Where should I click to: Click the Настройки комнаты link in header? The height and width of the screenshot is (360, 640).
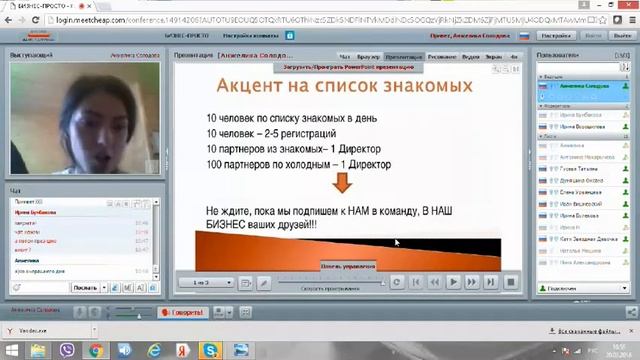[x=251, y=36]
